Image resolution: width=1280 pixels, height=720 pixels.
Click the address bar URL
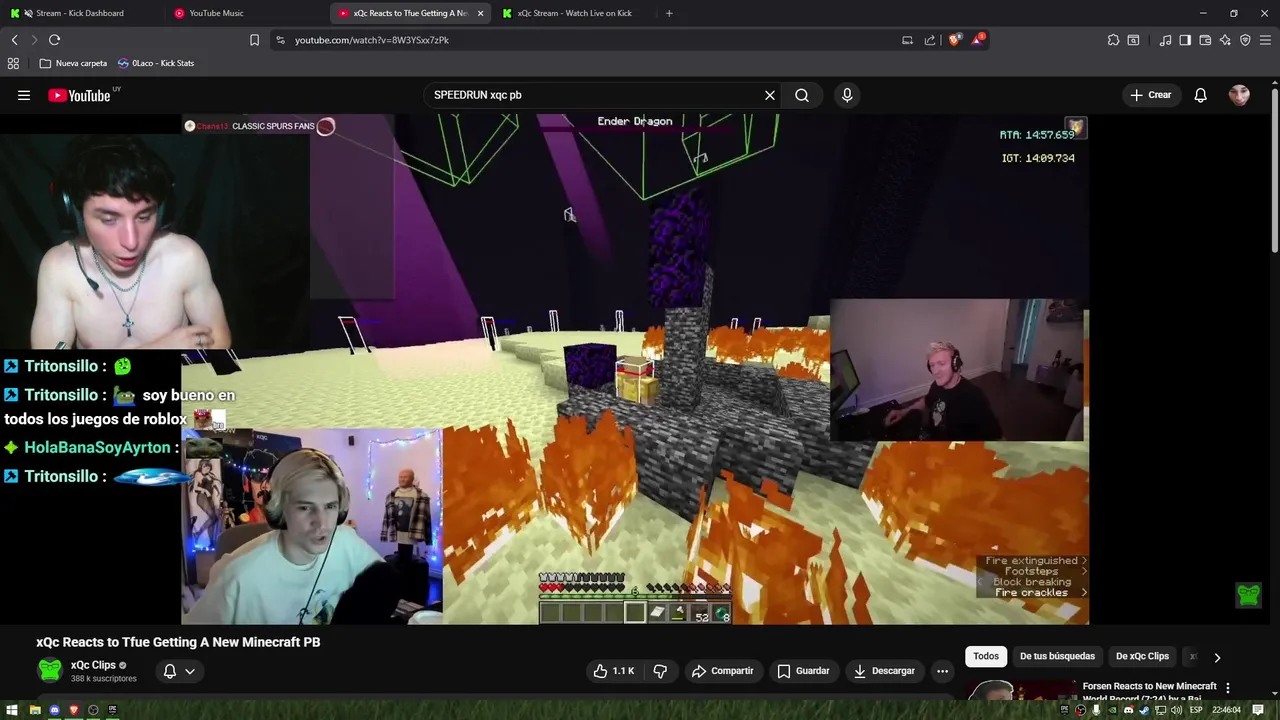[x=372, y=40]
